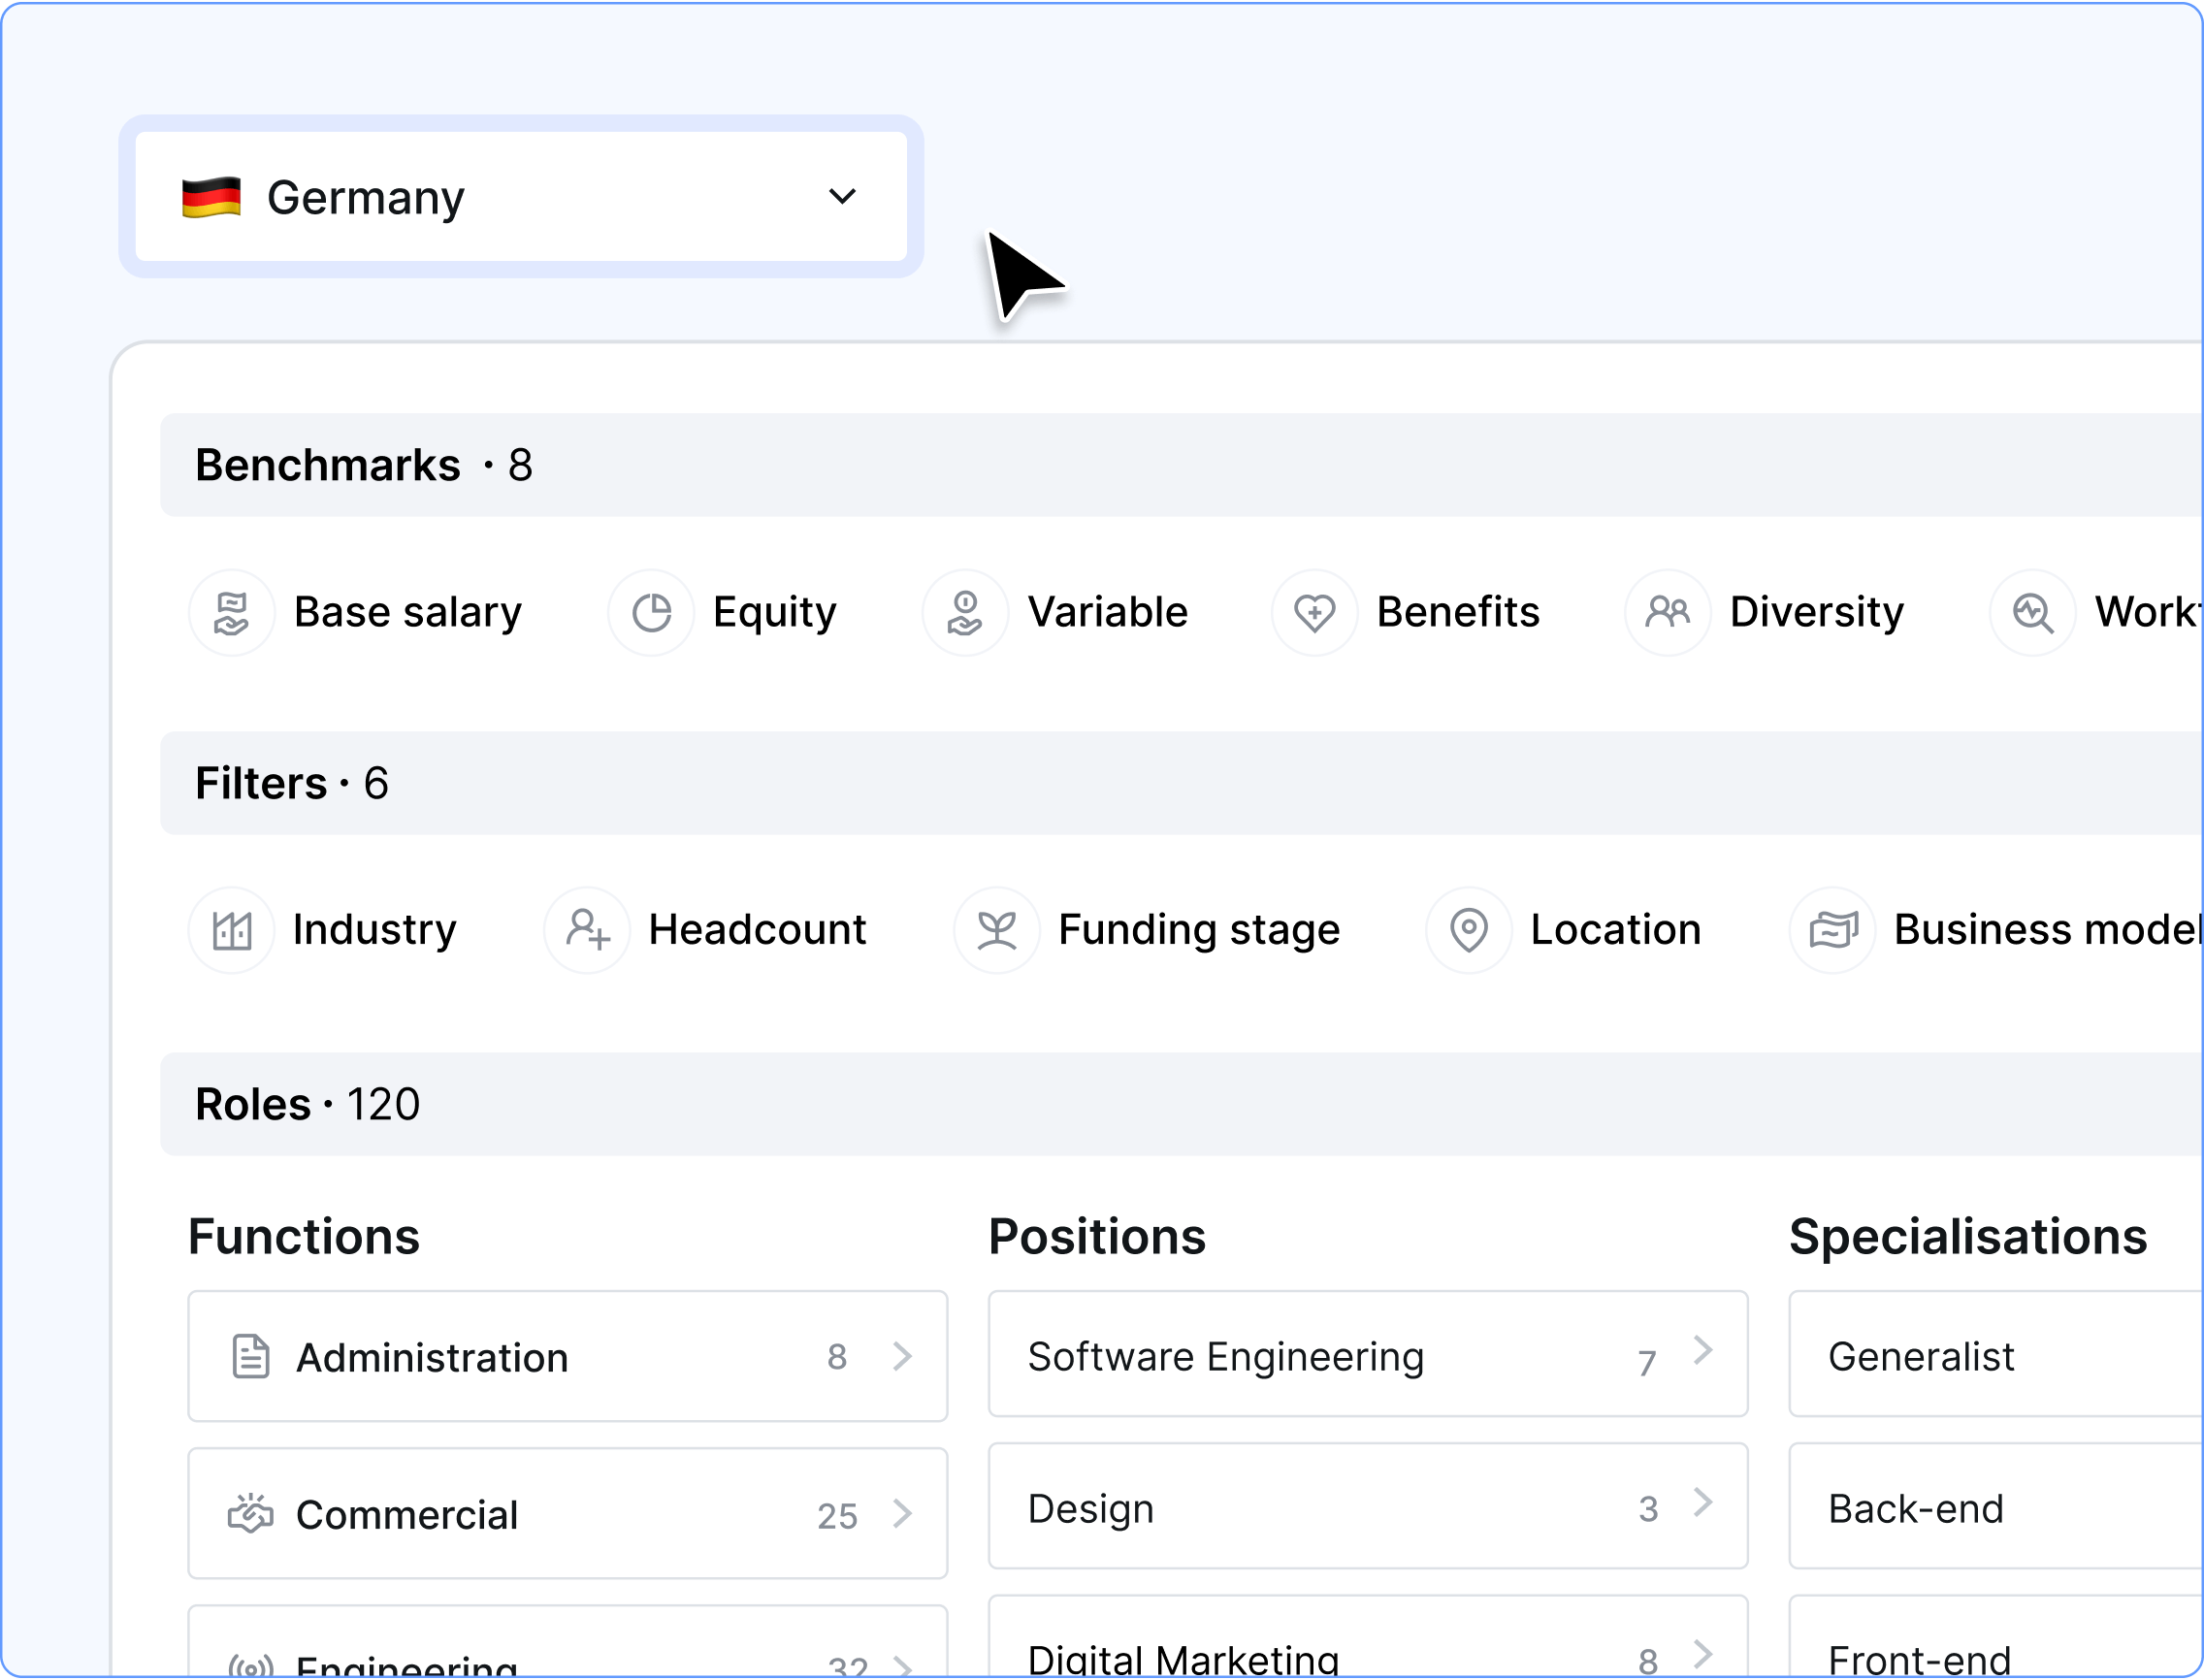Click the Equity pie chart icon
The height and width of the screenshot is (1680, 2204).
coord(651,612)
